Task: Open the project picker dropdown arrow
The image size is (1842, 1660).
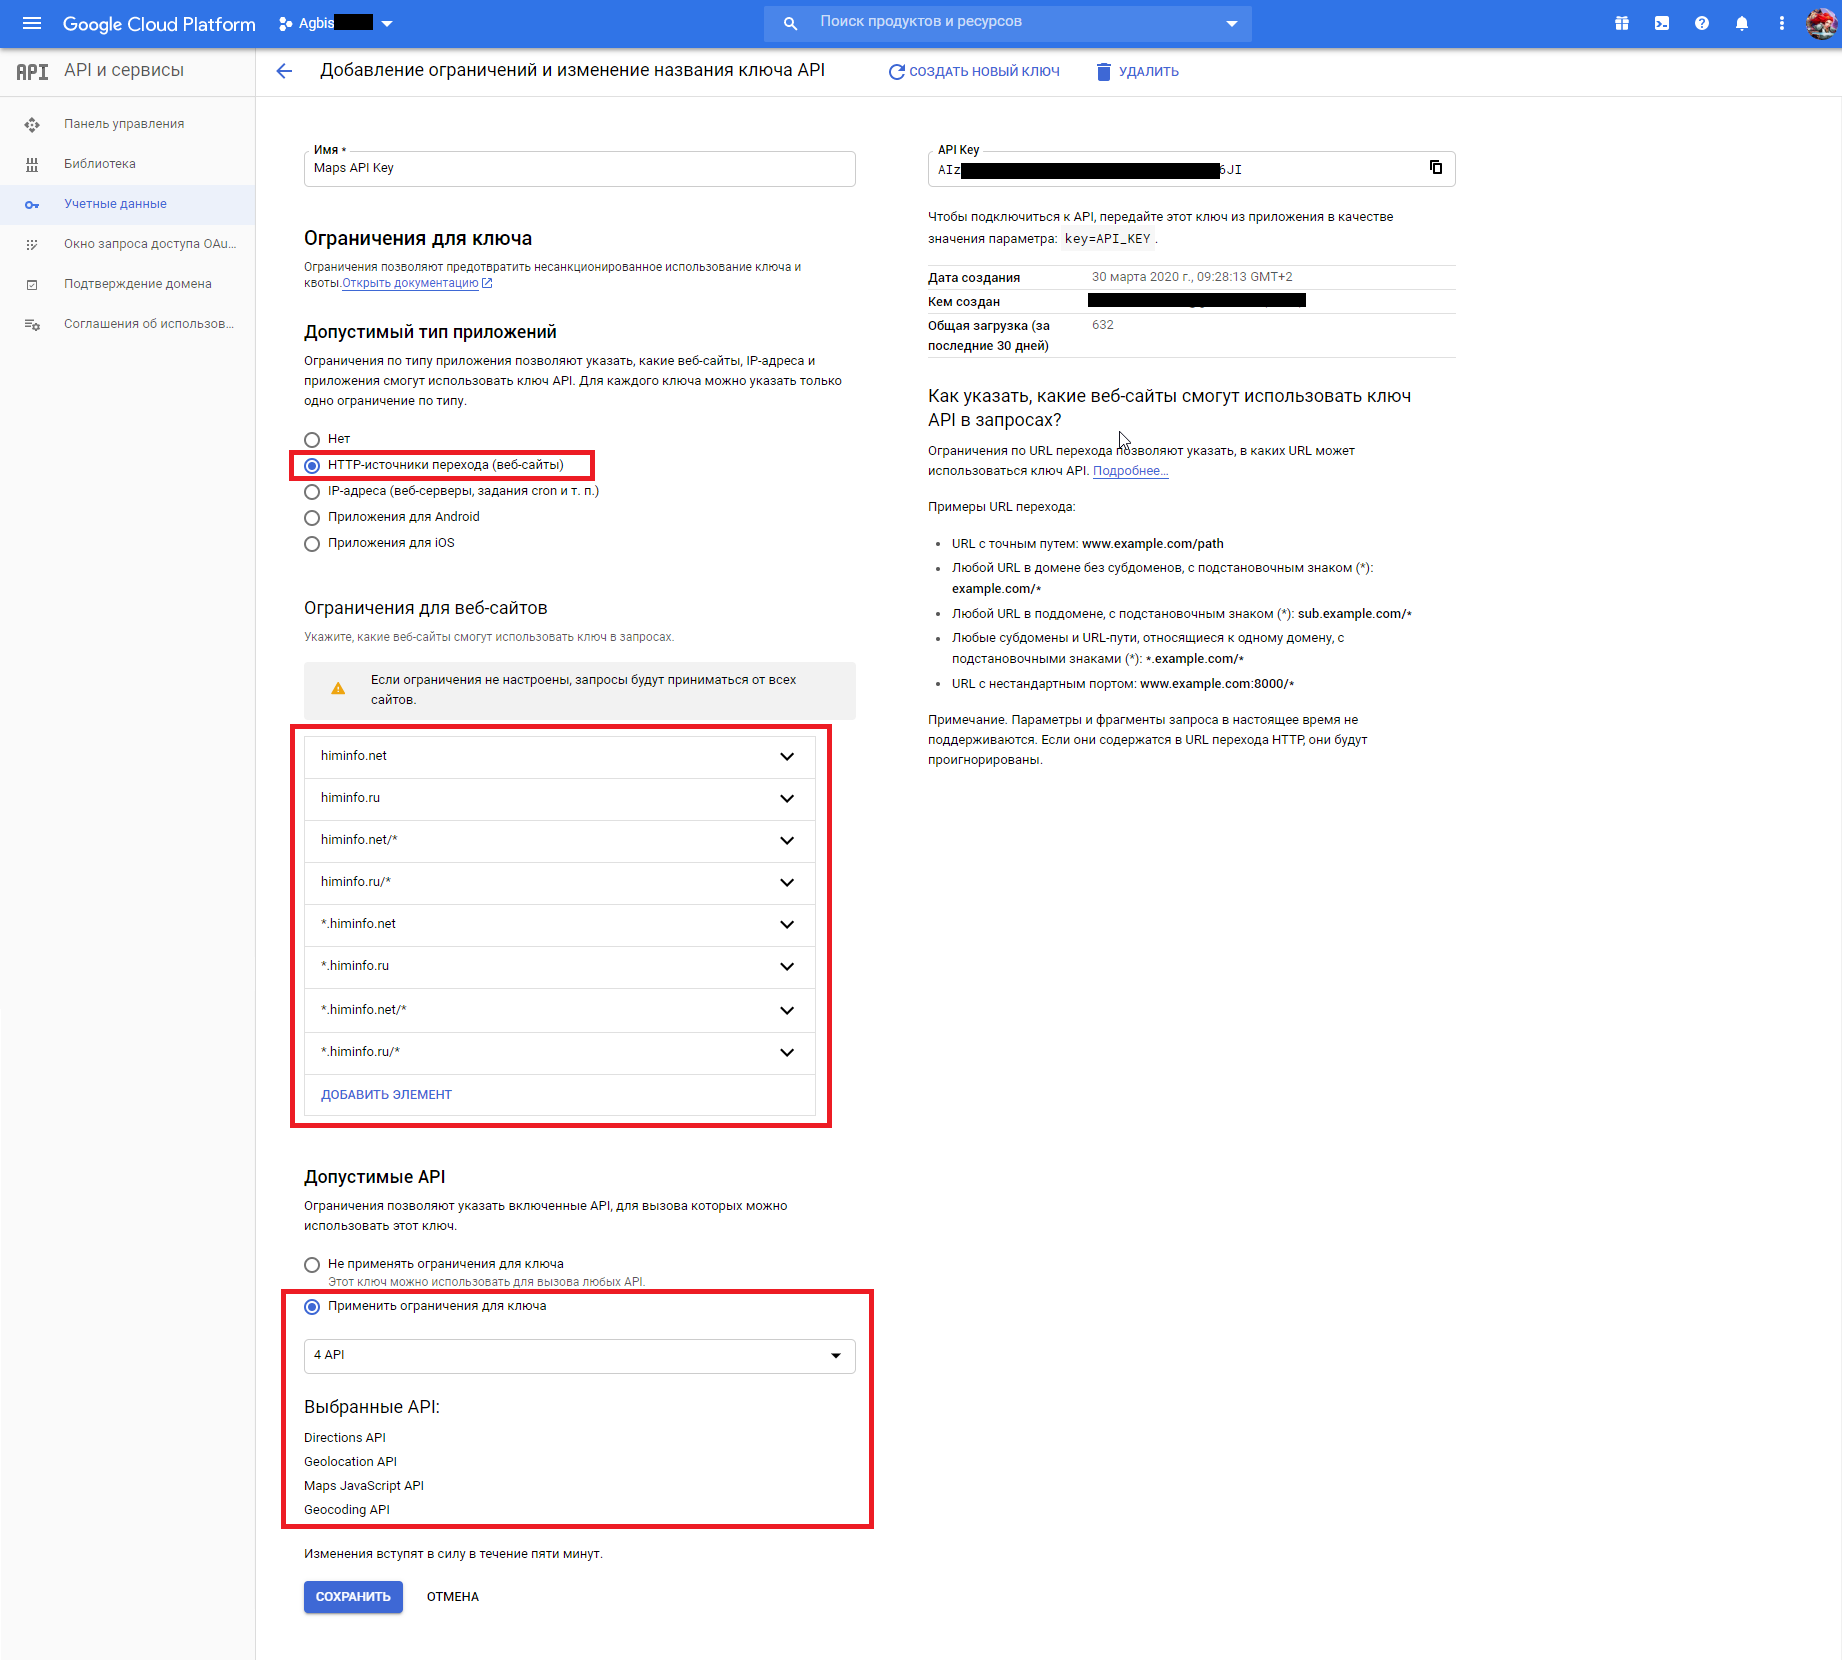Action: (387, 23)
